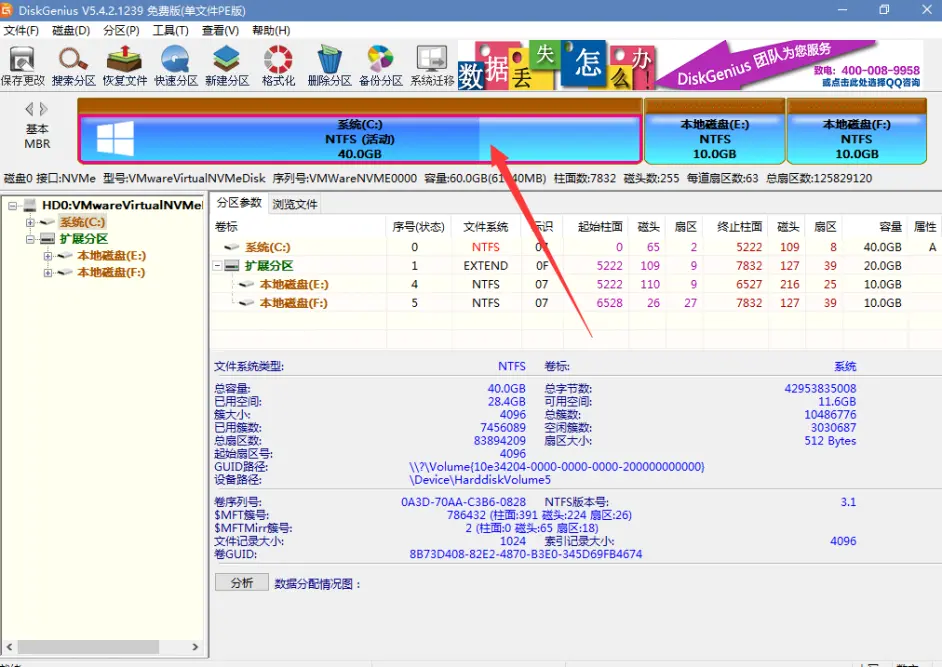The image size is (942, 667).
Task: Click the DiskGenius team QQ consultation banner
Action: pos(789,65)
